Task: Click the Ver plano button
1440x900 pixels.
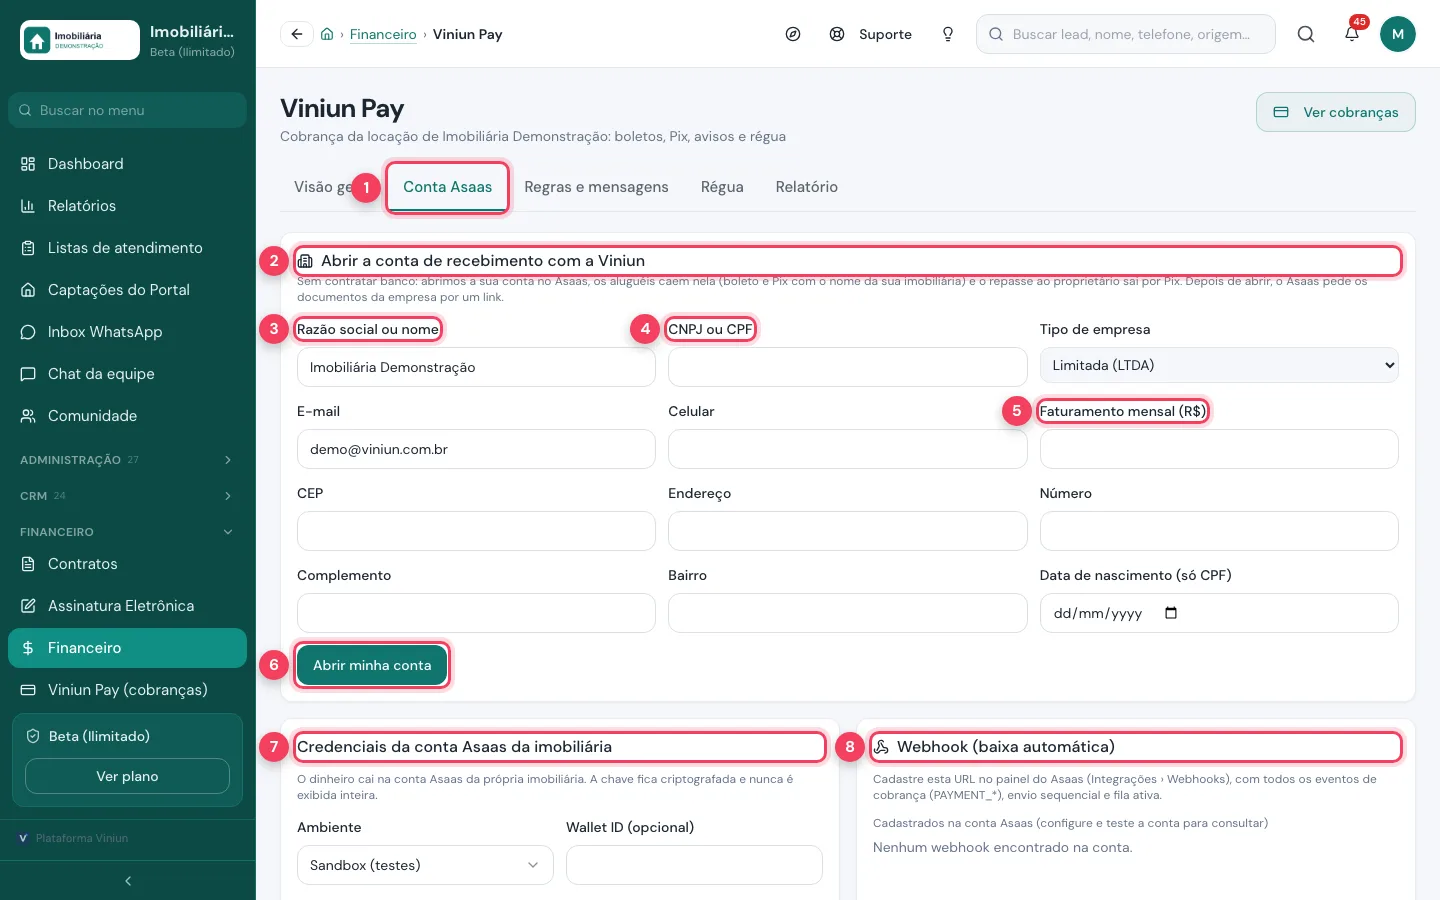Action: [127, 776]
